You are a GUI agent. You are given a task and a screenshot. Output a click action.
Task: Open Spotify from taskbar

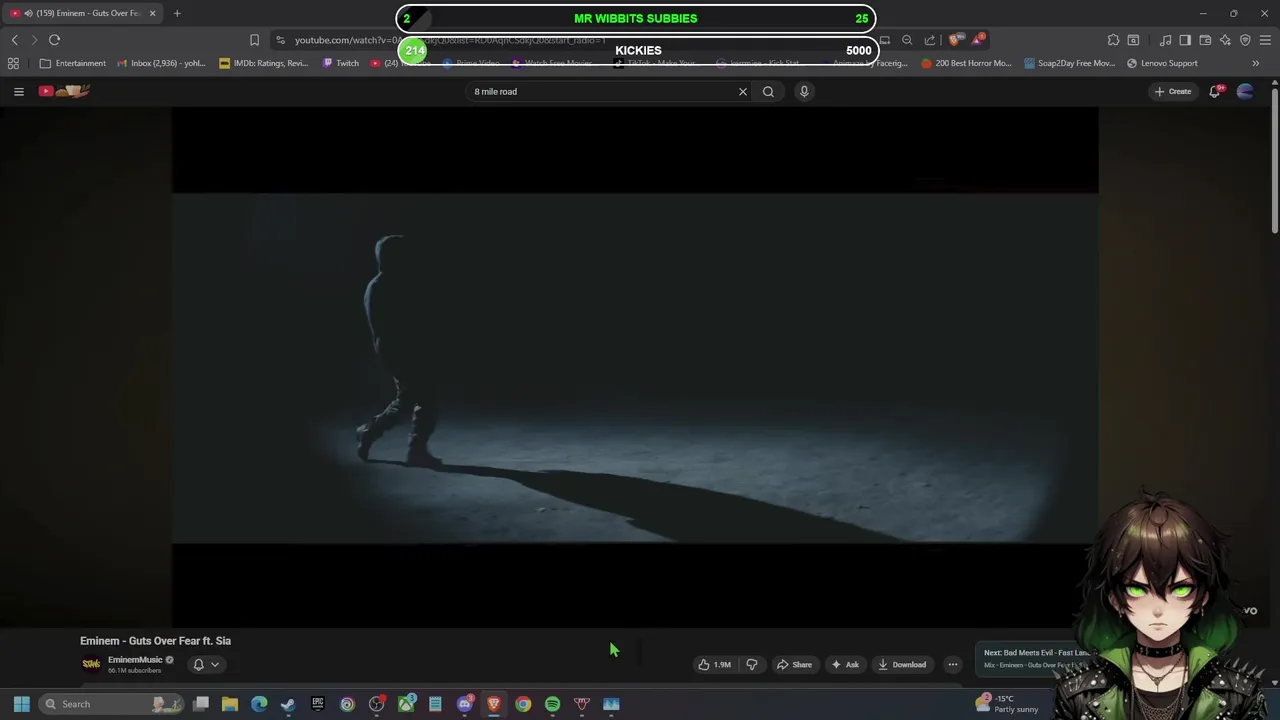[552, 704]
